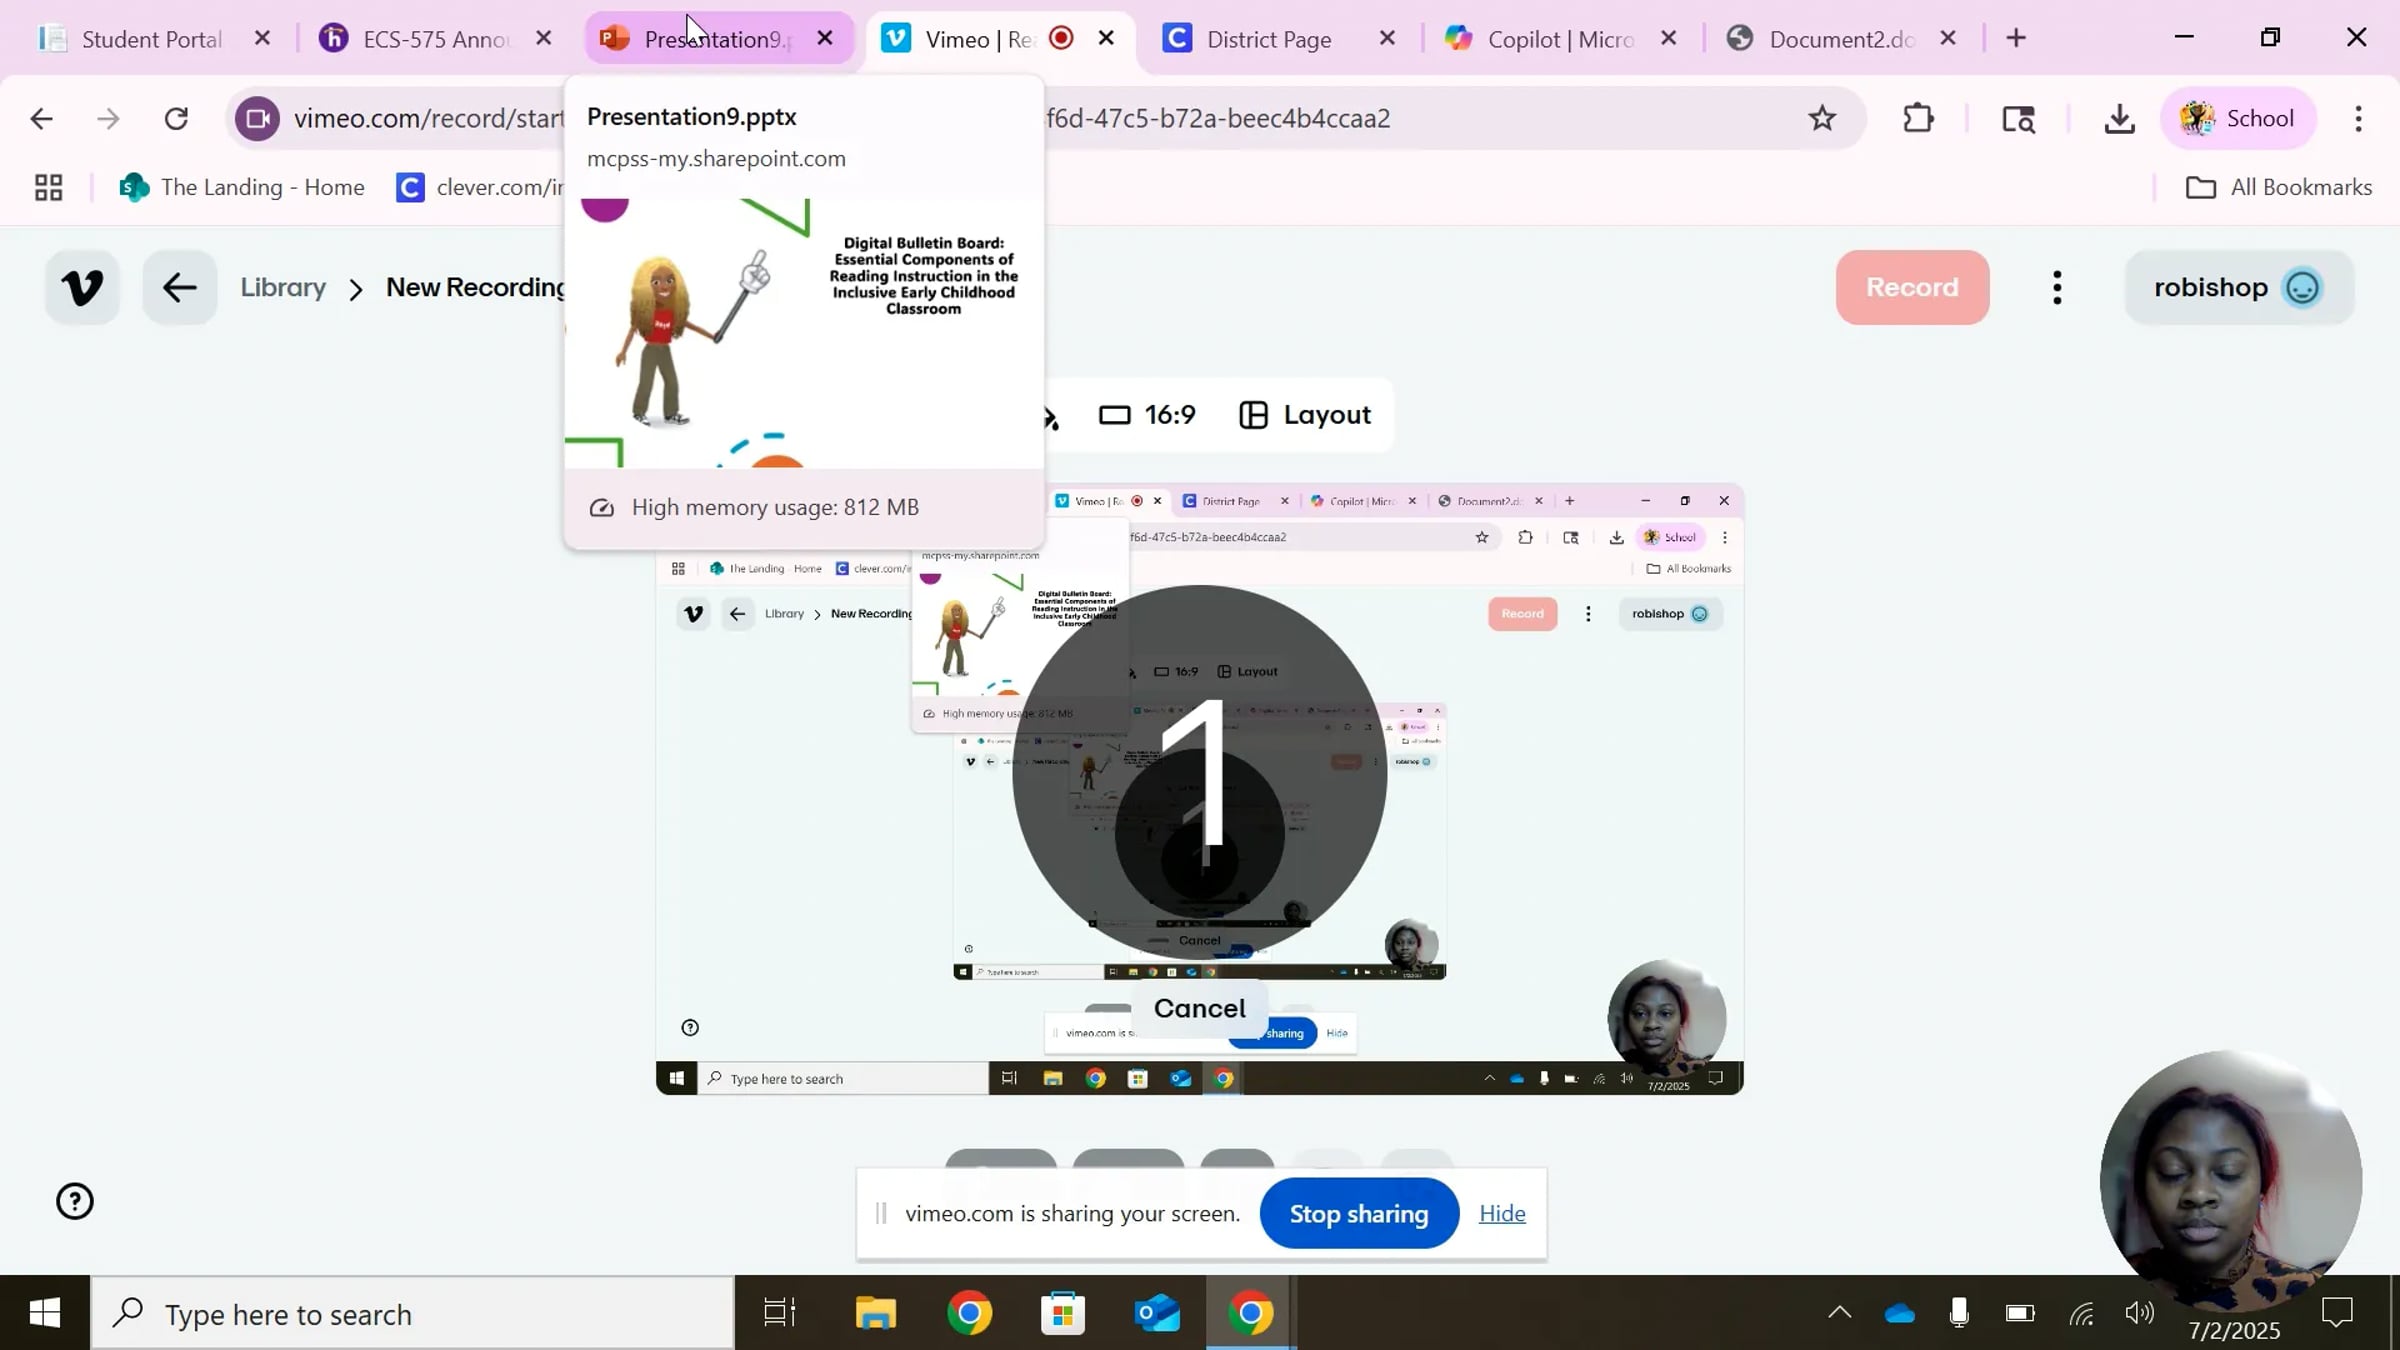Click the New Recording title
Image resolution: width=2400 pixels, height=1350 pixels.
(x=476, y=287)
